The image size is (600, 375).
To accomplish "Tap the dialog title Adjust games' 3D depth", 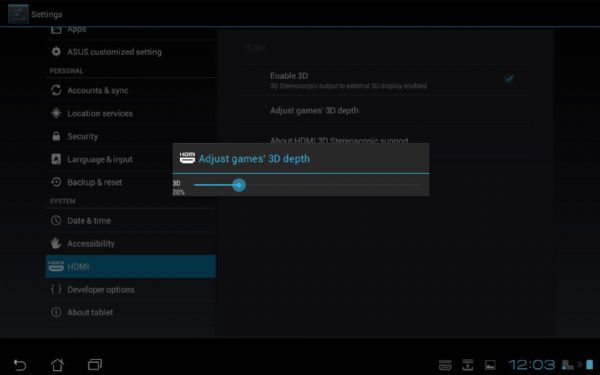I will tap(254, 158).
